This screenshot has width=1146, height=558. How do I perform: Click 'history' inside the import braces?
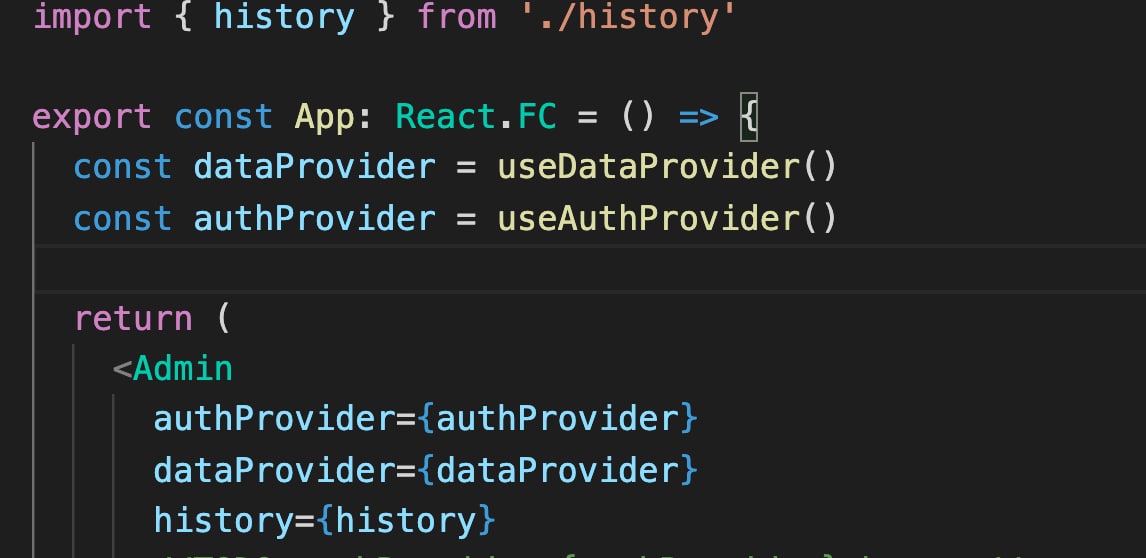pos(284,15)
